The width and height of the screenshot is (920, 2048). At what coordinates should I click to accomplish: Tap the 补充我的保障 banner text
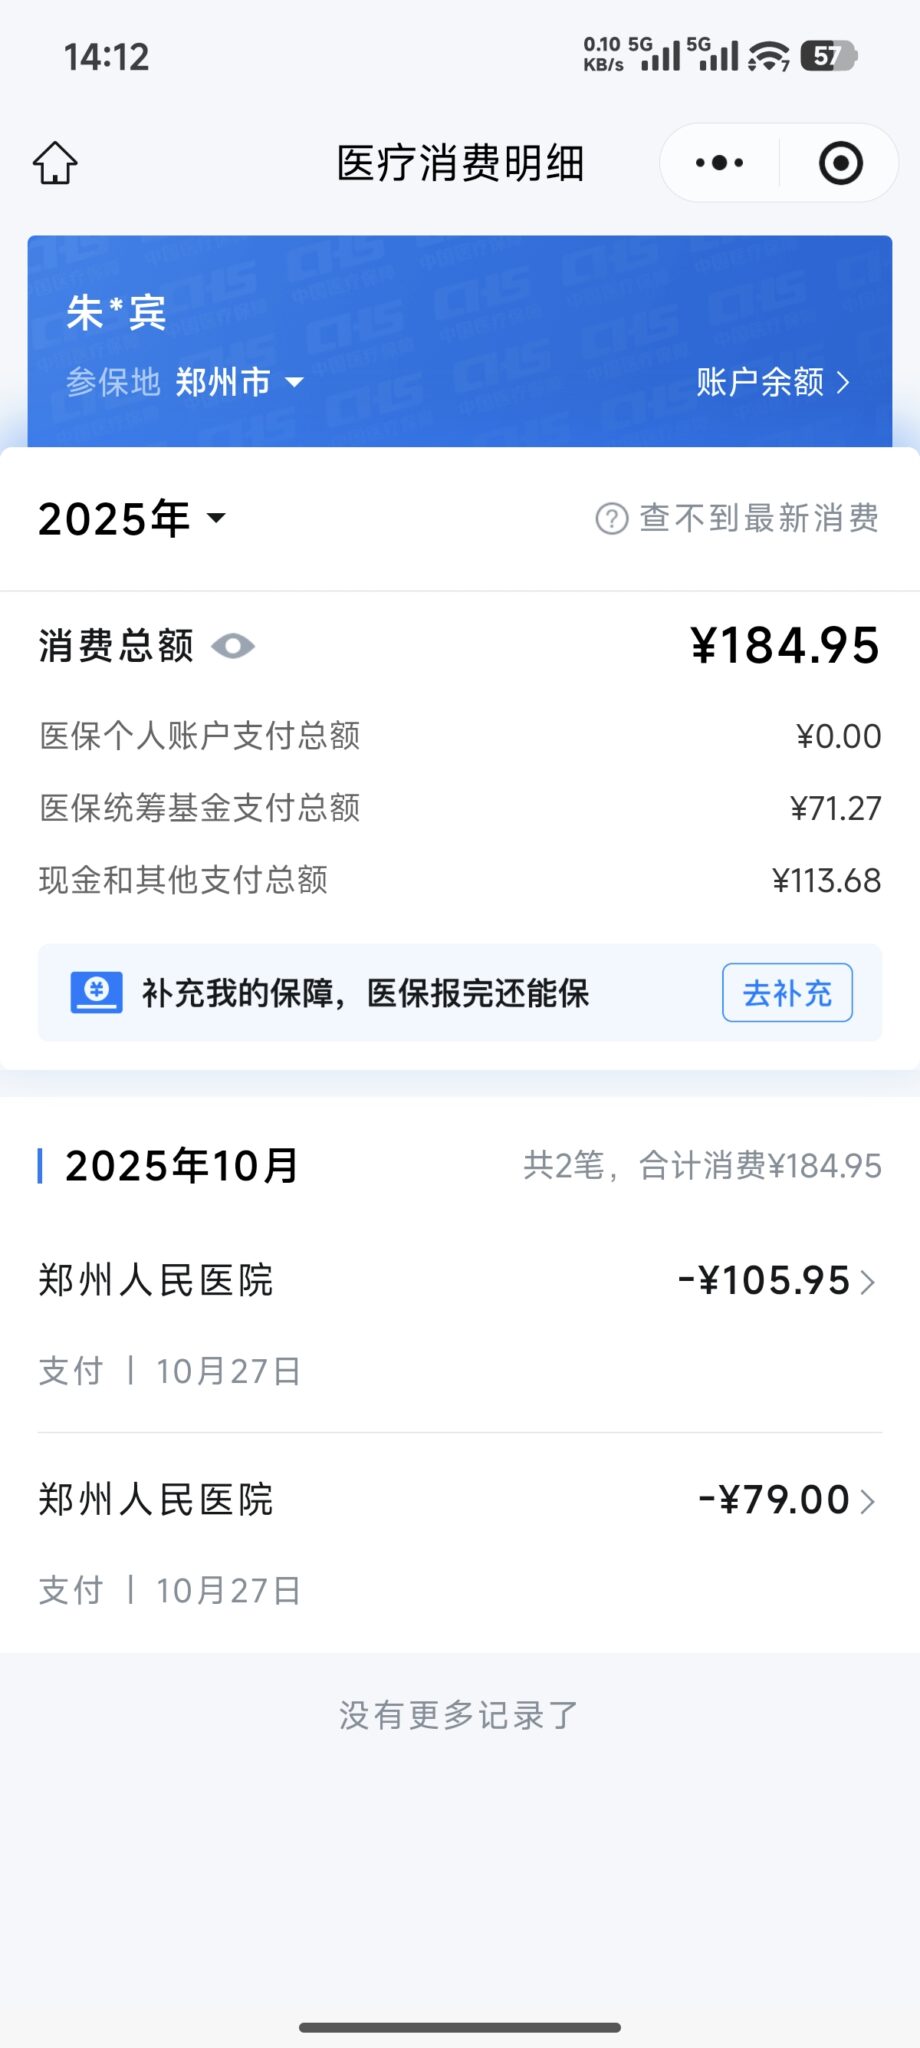[365, 993]
